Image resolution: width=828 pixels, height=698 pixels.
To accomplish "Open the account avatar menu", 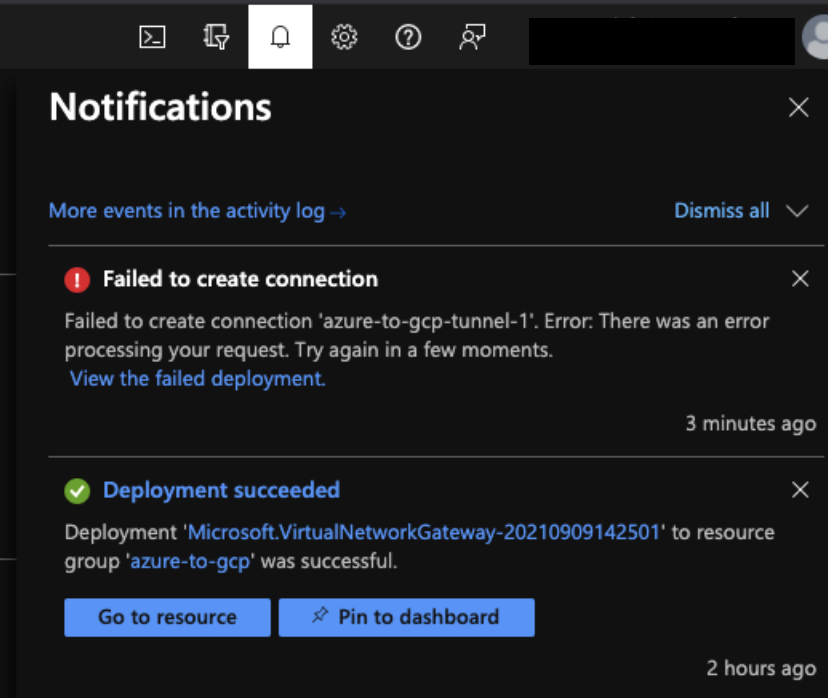I will (x=816, y=38).
